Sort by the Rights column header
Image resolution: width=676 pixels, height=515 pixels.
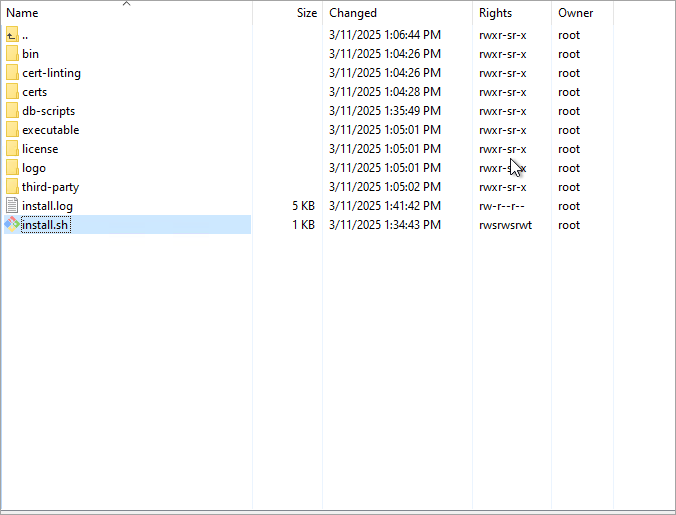coord(495,13)
